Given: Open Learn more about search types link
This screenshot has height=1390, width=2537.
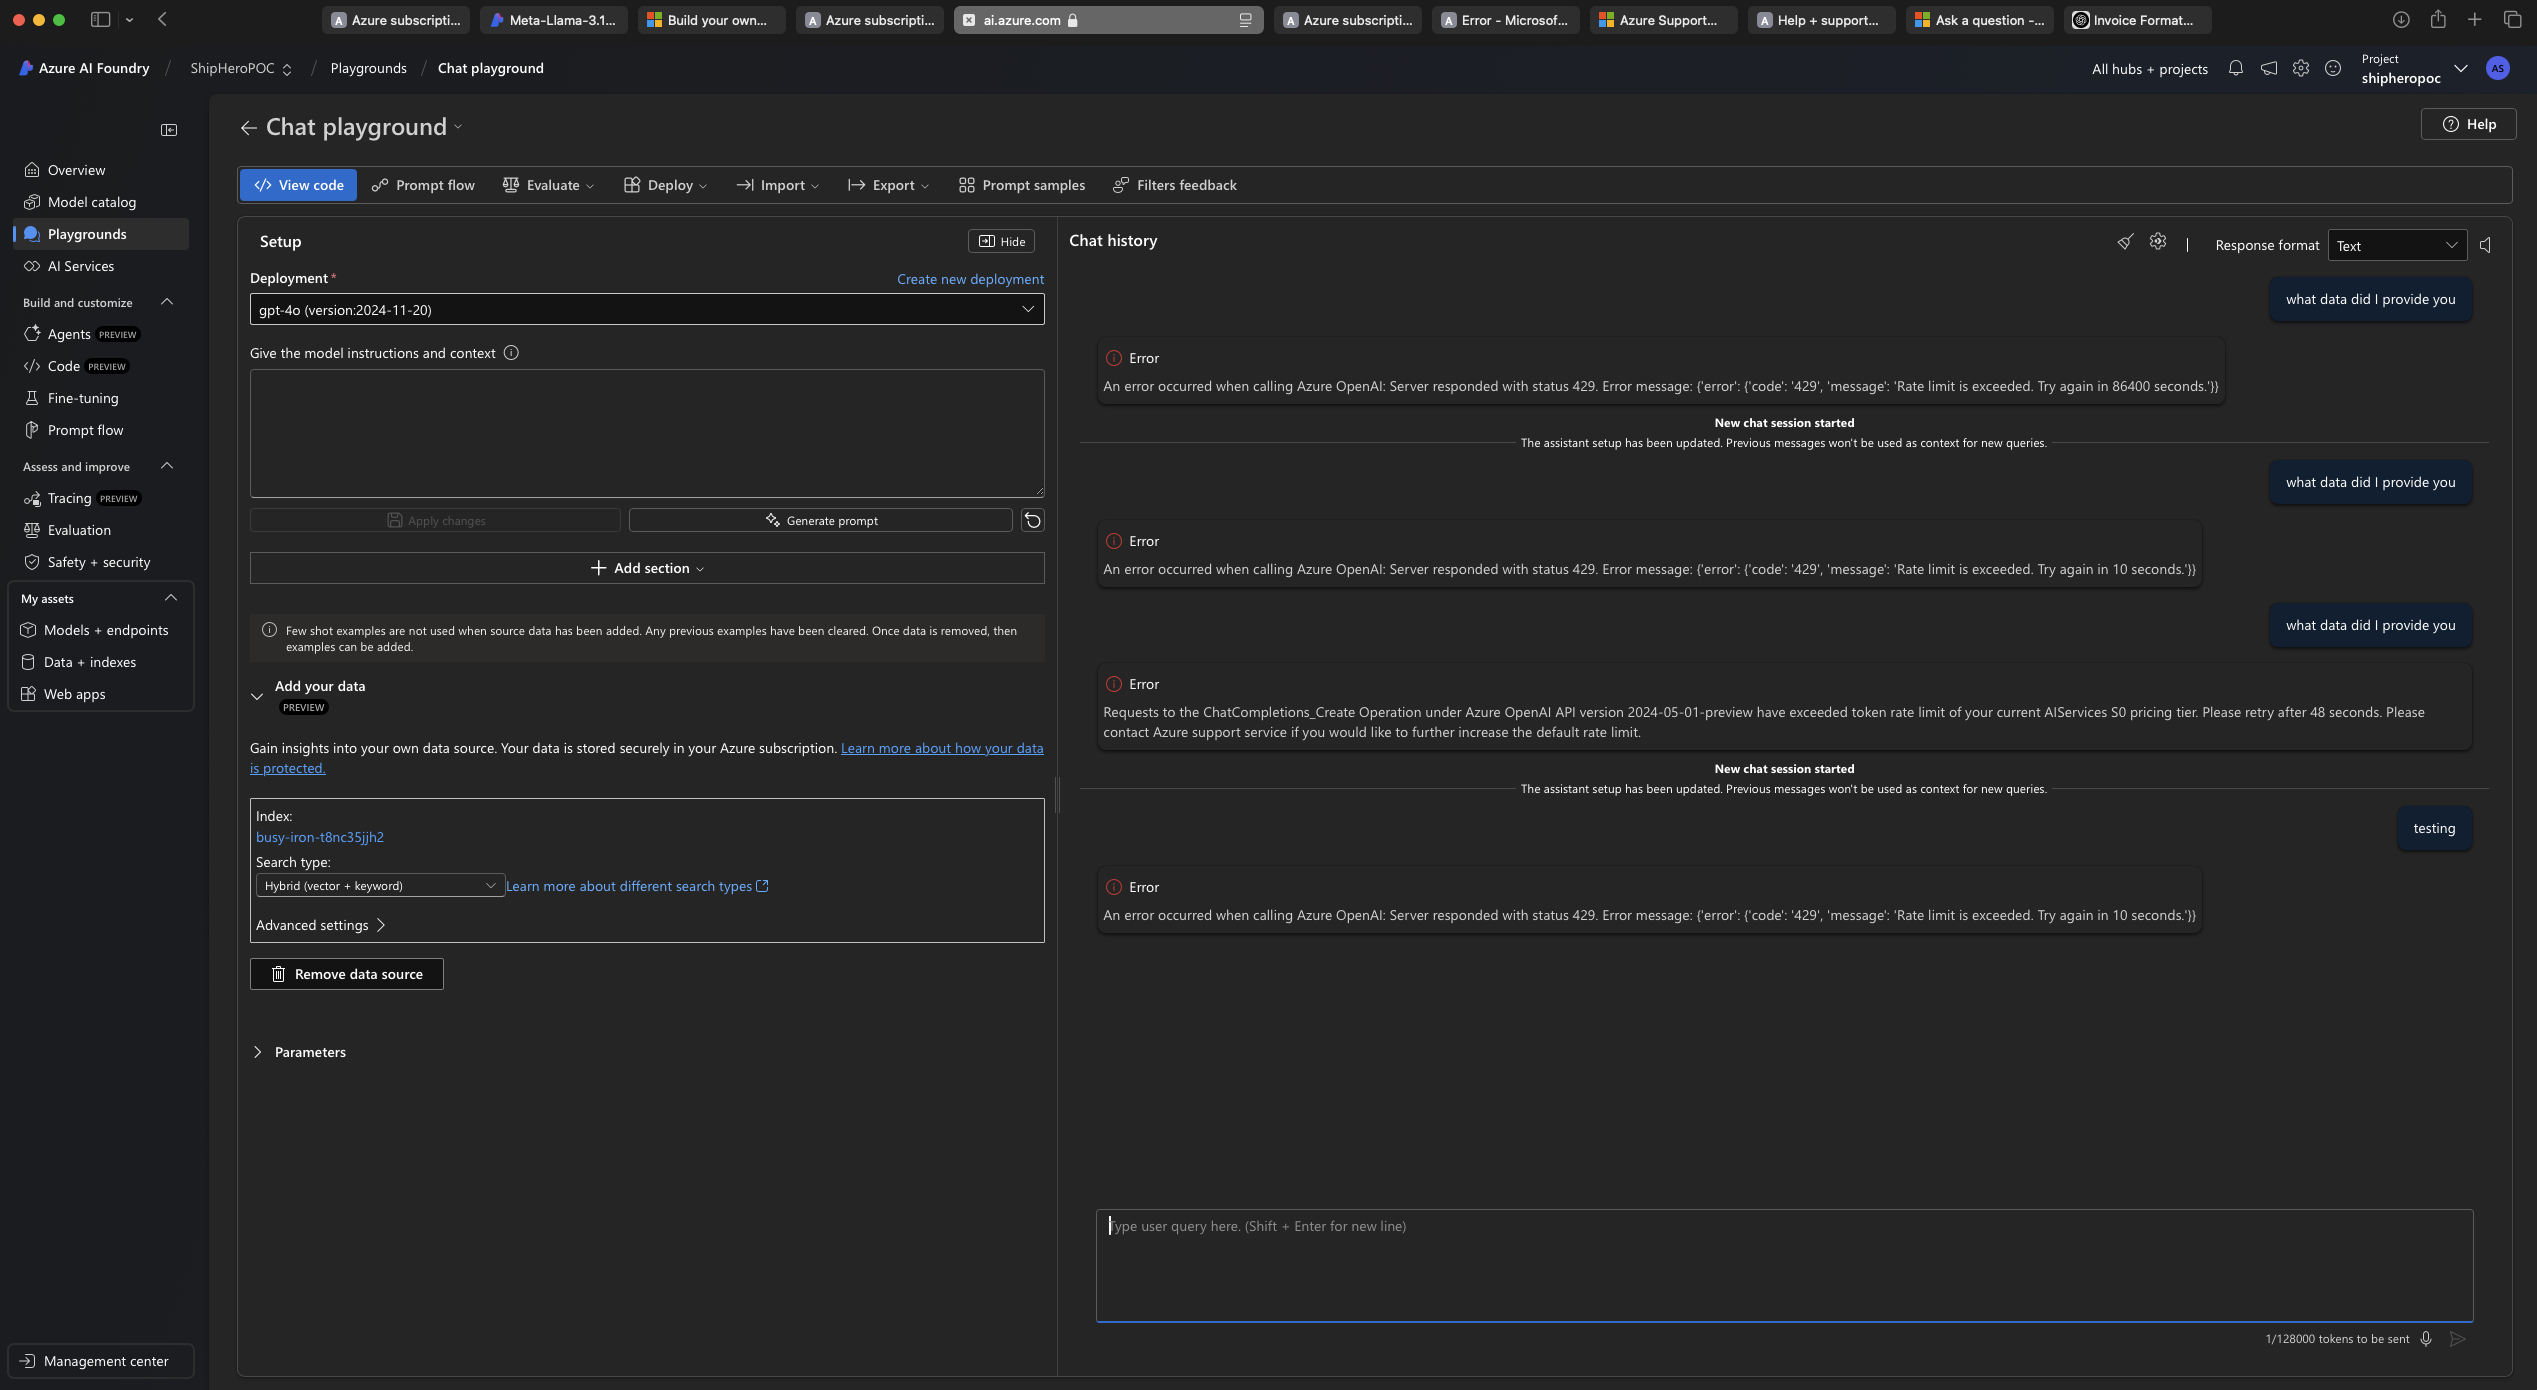Looking at the screenshot, I should 637,886.
